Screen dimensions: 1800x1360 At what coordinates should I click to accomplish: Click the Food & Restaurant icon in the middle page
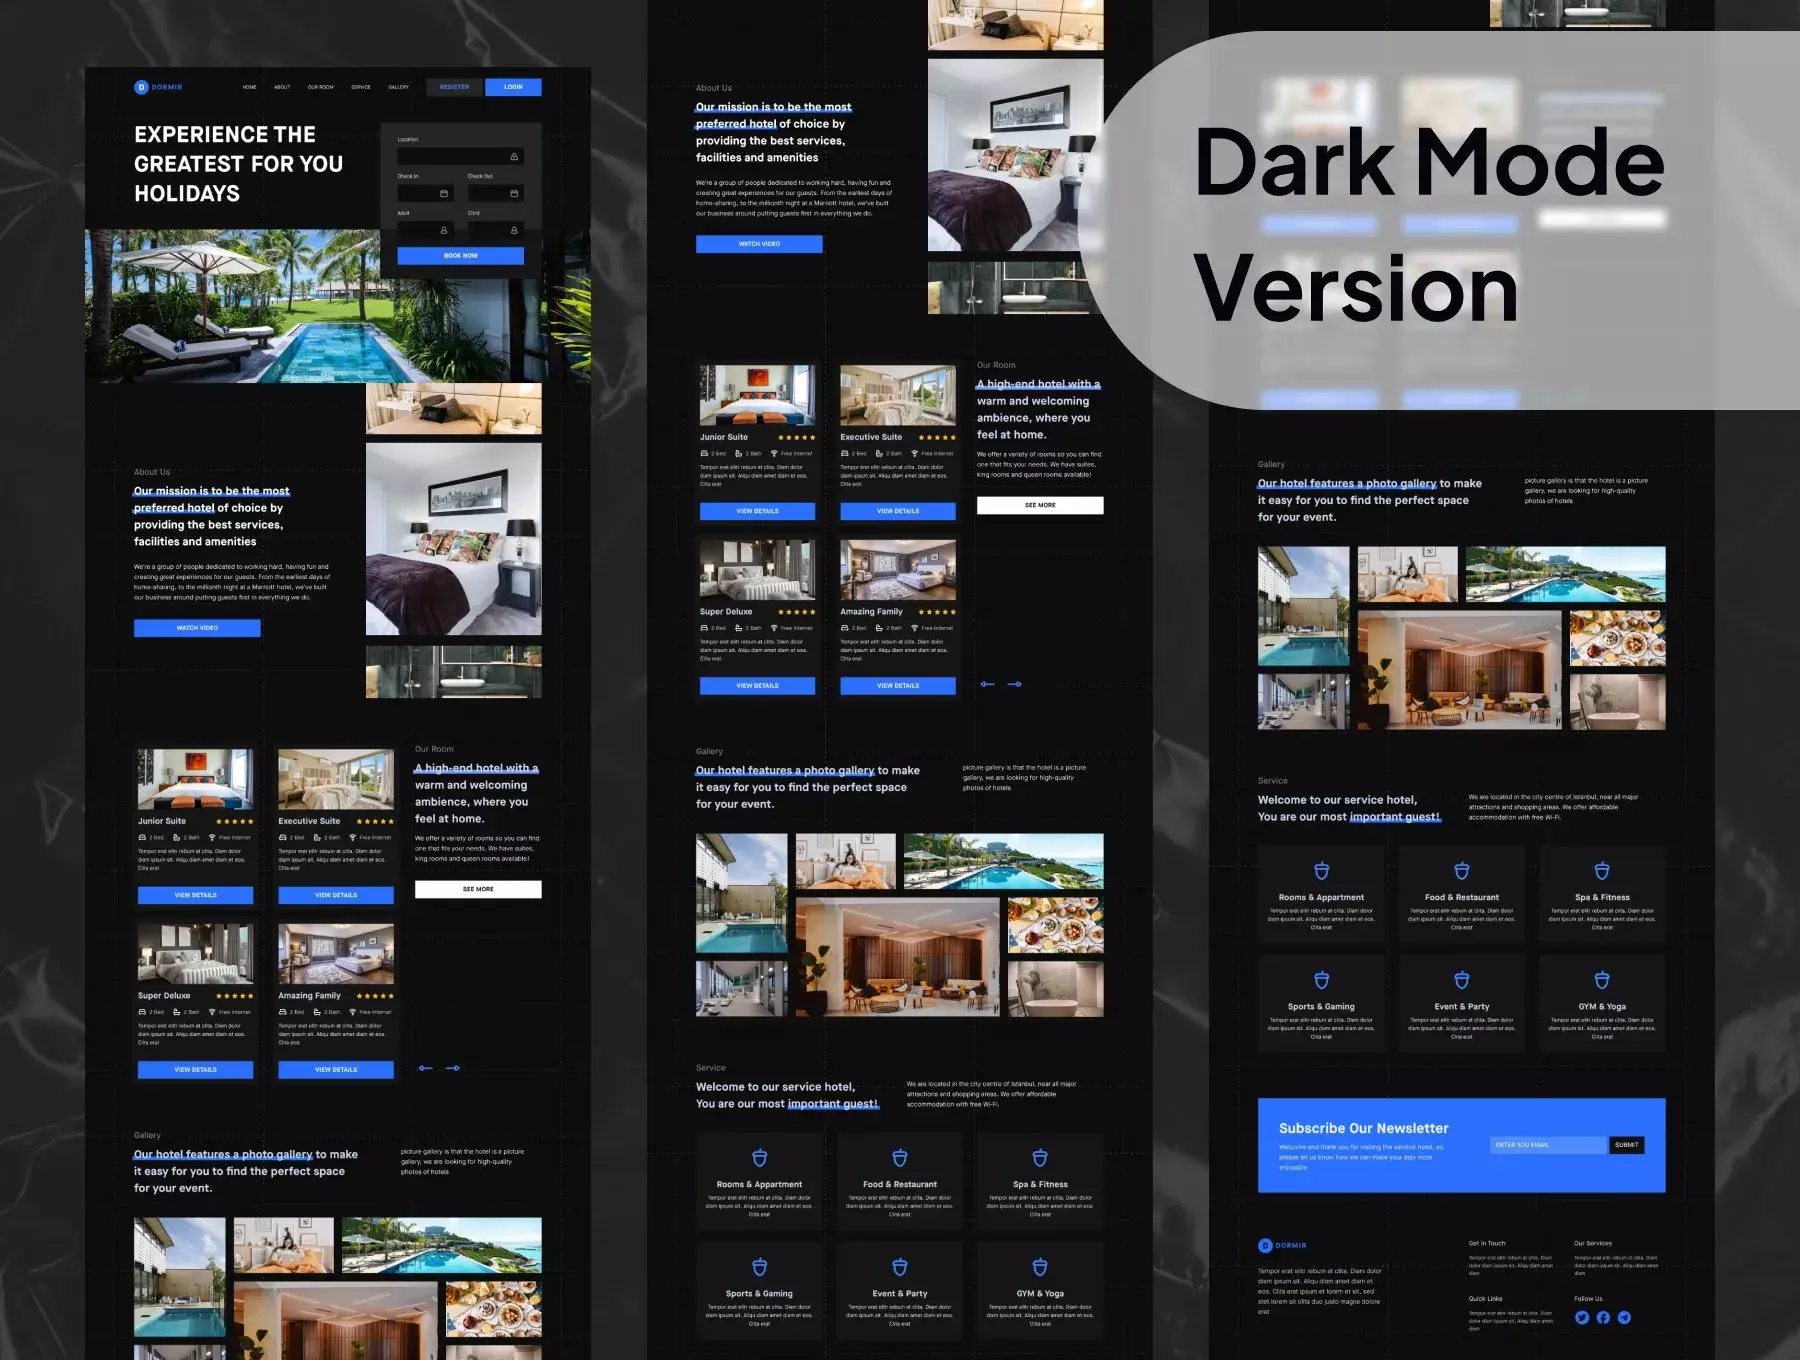(x=900, y=1158)
